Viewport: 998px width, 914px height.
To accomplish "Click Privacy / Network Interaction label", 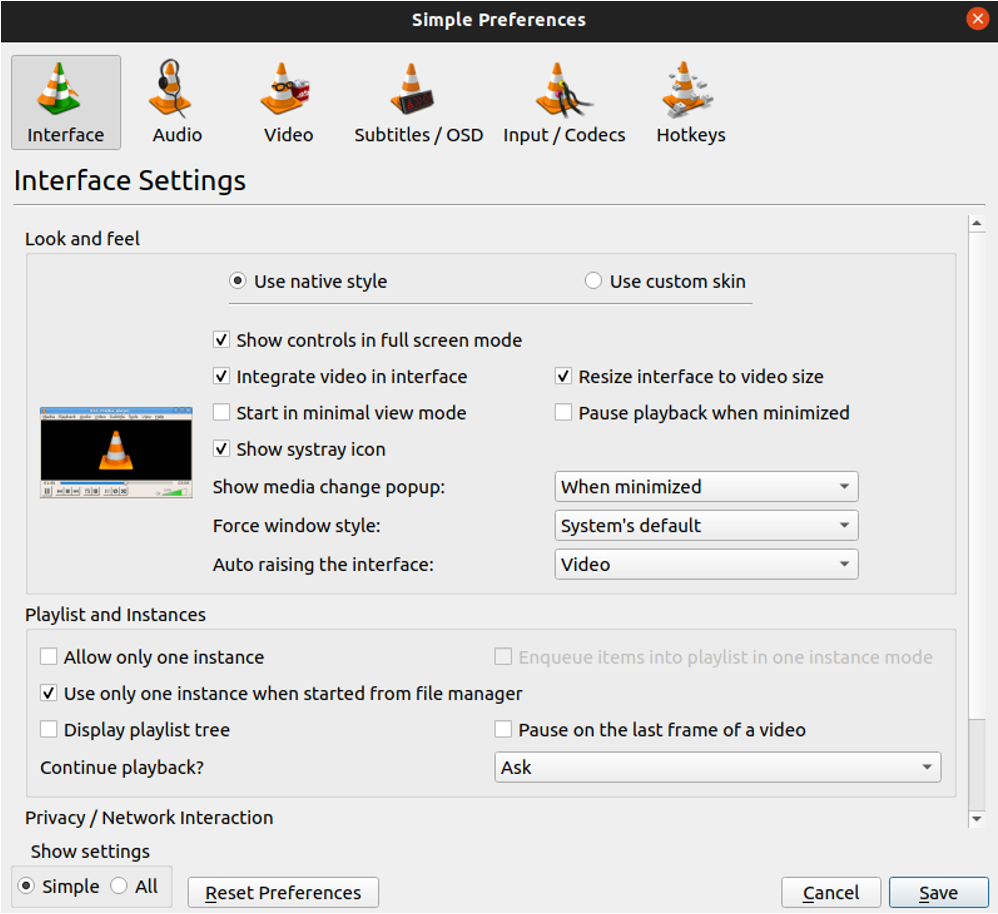I will pos(149,817).
